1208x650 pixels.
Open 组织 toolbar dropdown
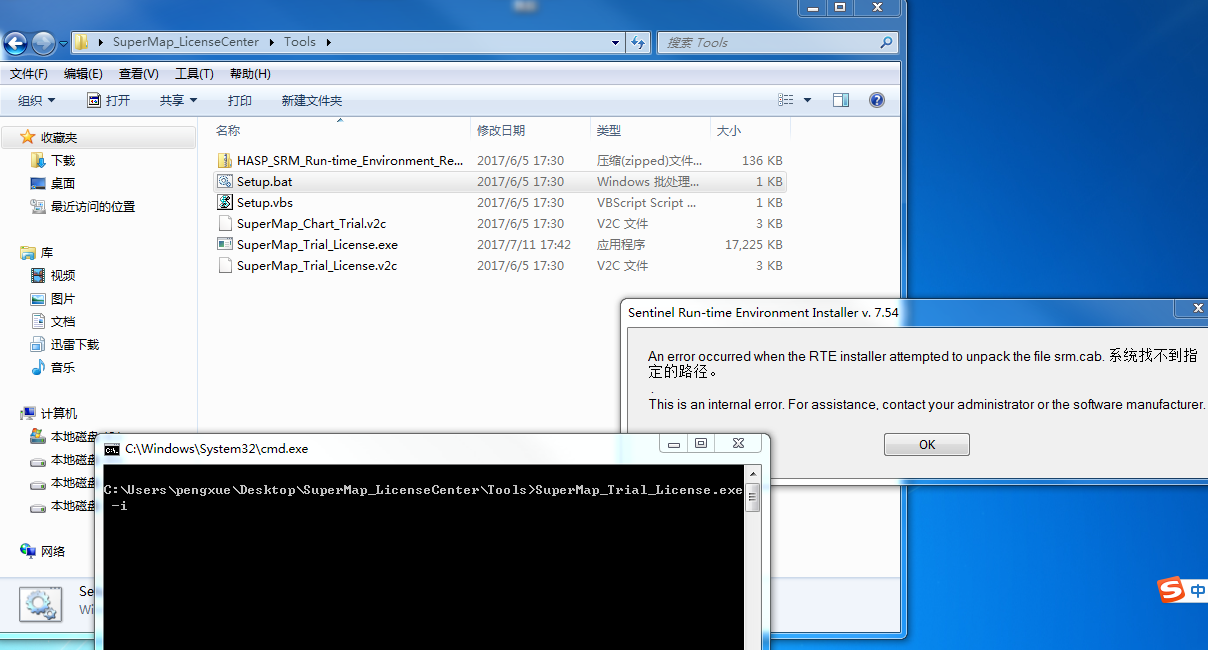(37, 100)
